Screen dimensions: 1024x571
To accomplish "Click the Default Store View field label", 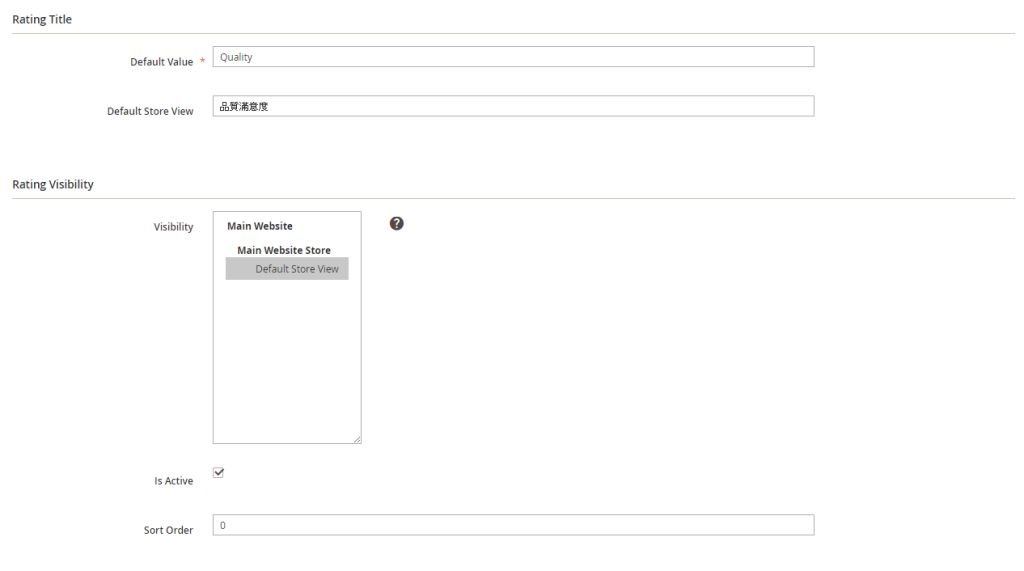I will [150, 111].
